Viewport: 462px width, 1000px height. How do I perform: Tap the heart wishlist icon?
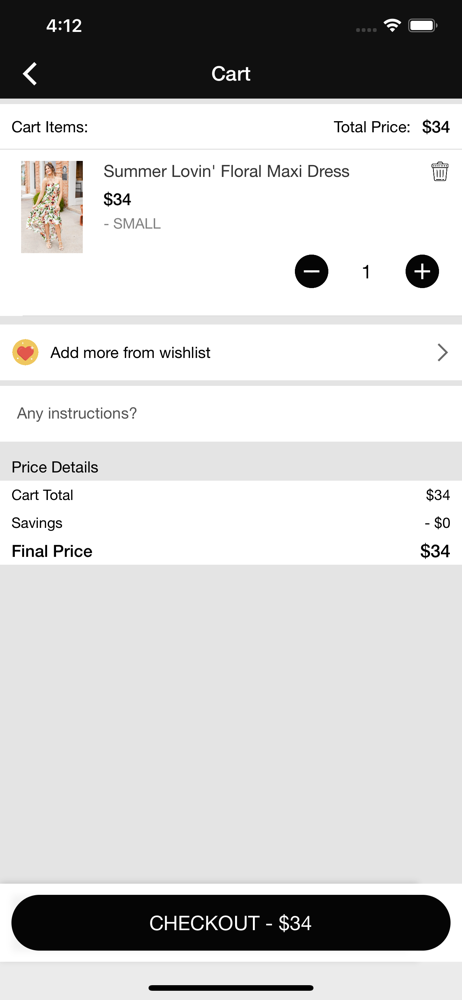tap(26, 353)
